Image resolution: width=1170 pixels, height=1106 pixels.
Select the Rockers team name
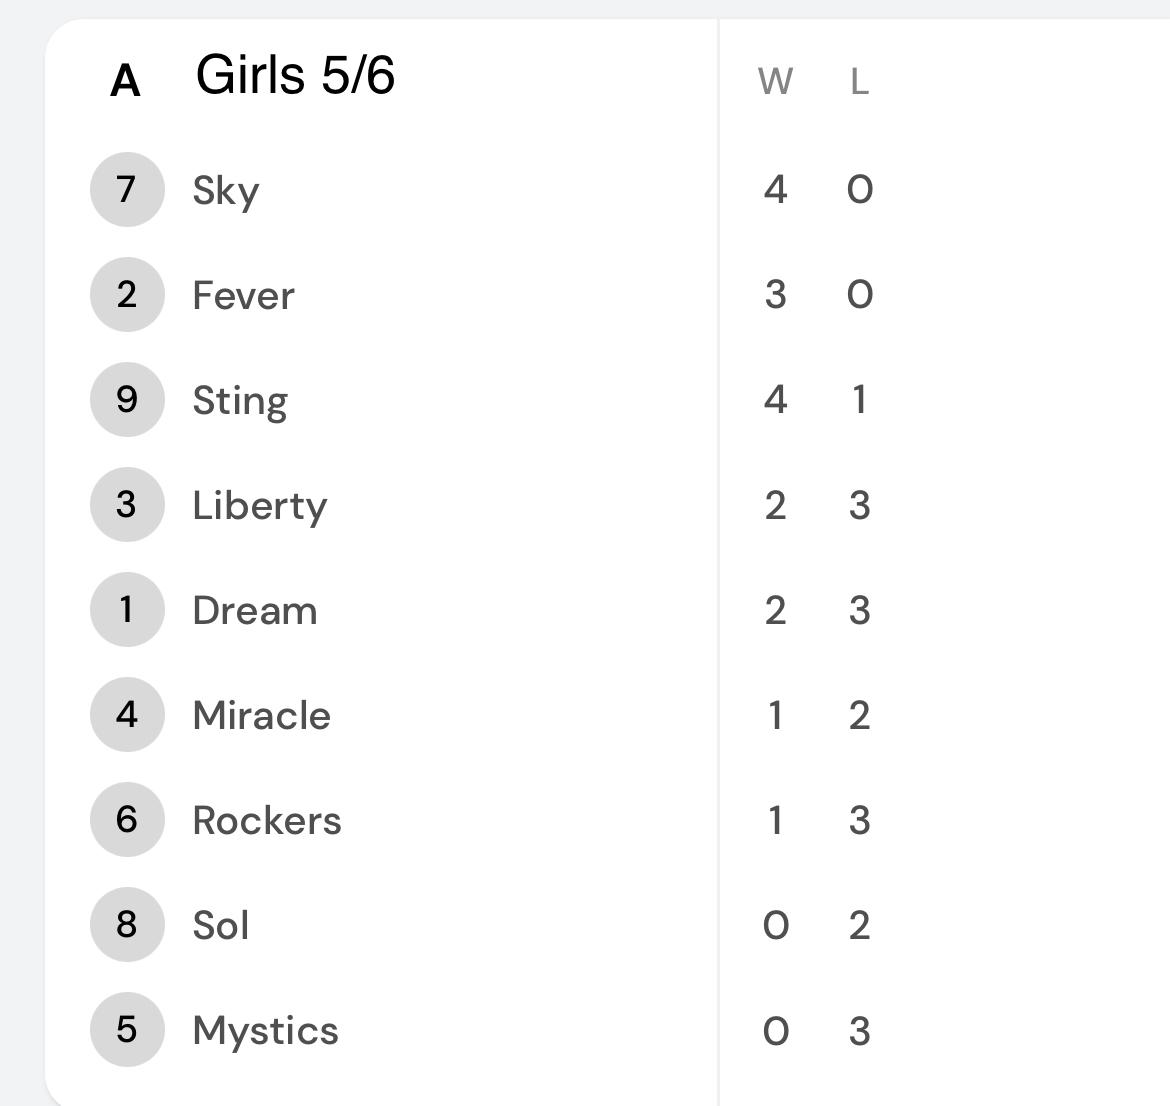[267, 820]
